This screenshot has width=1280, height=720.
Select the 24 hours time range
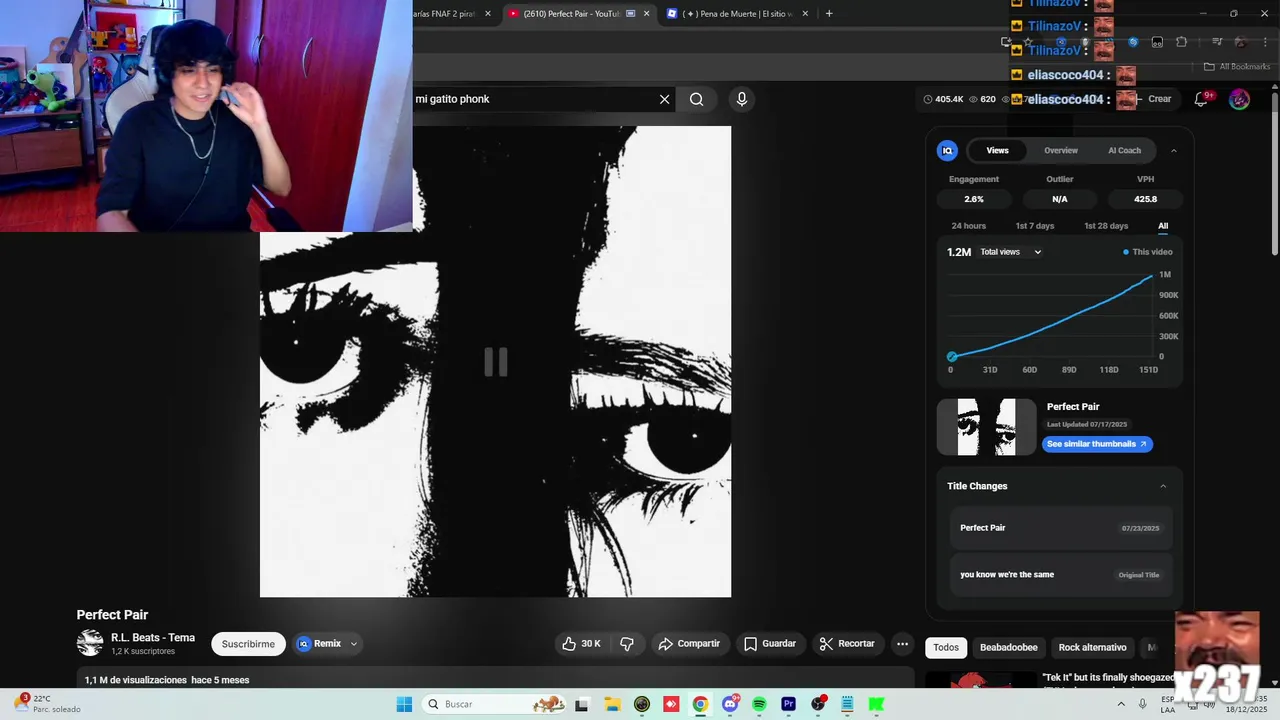968,226
